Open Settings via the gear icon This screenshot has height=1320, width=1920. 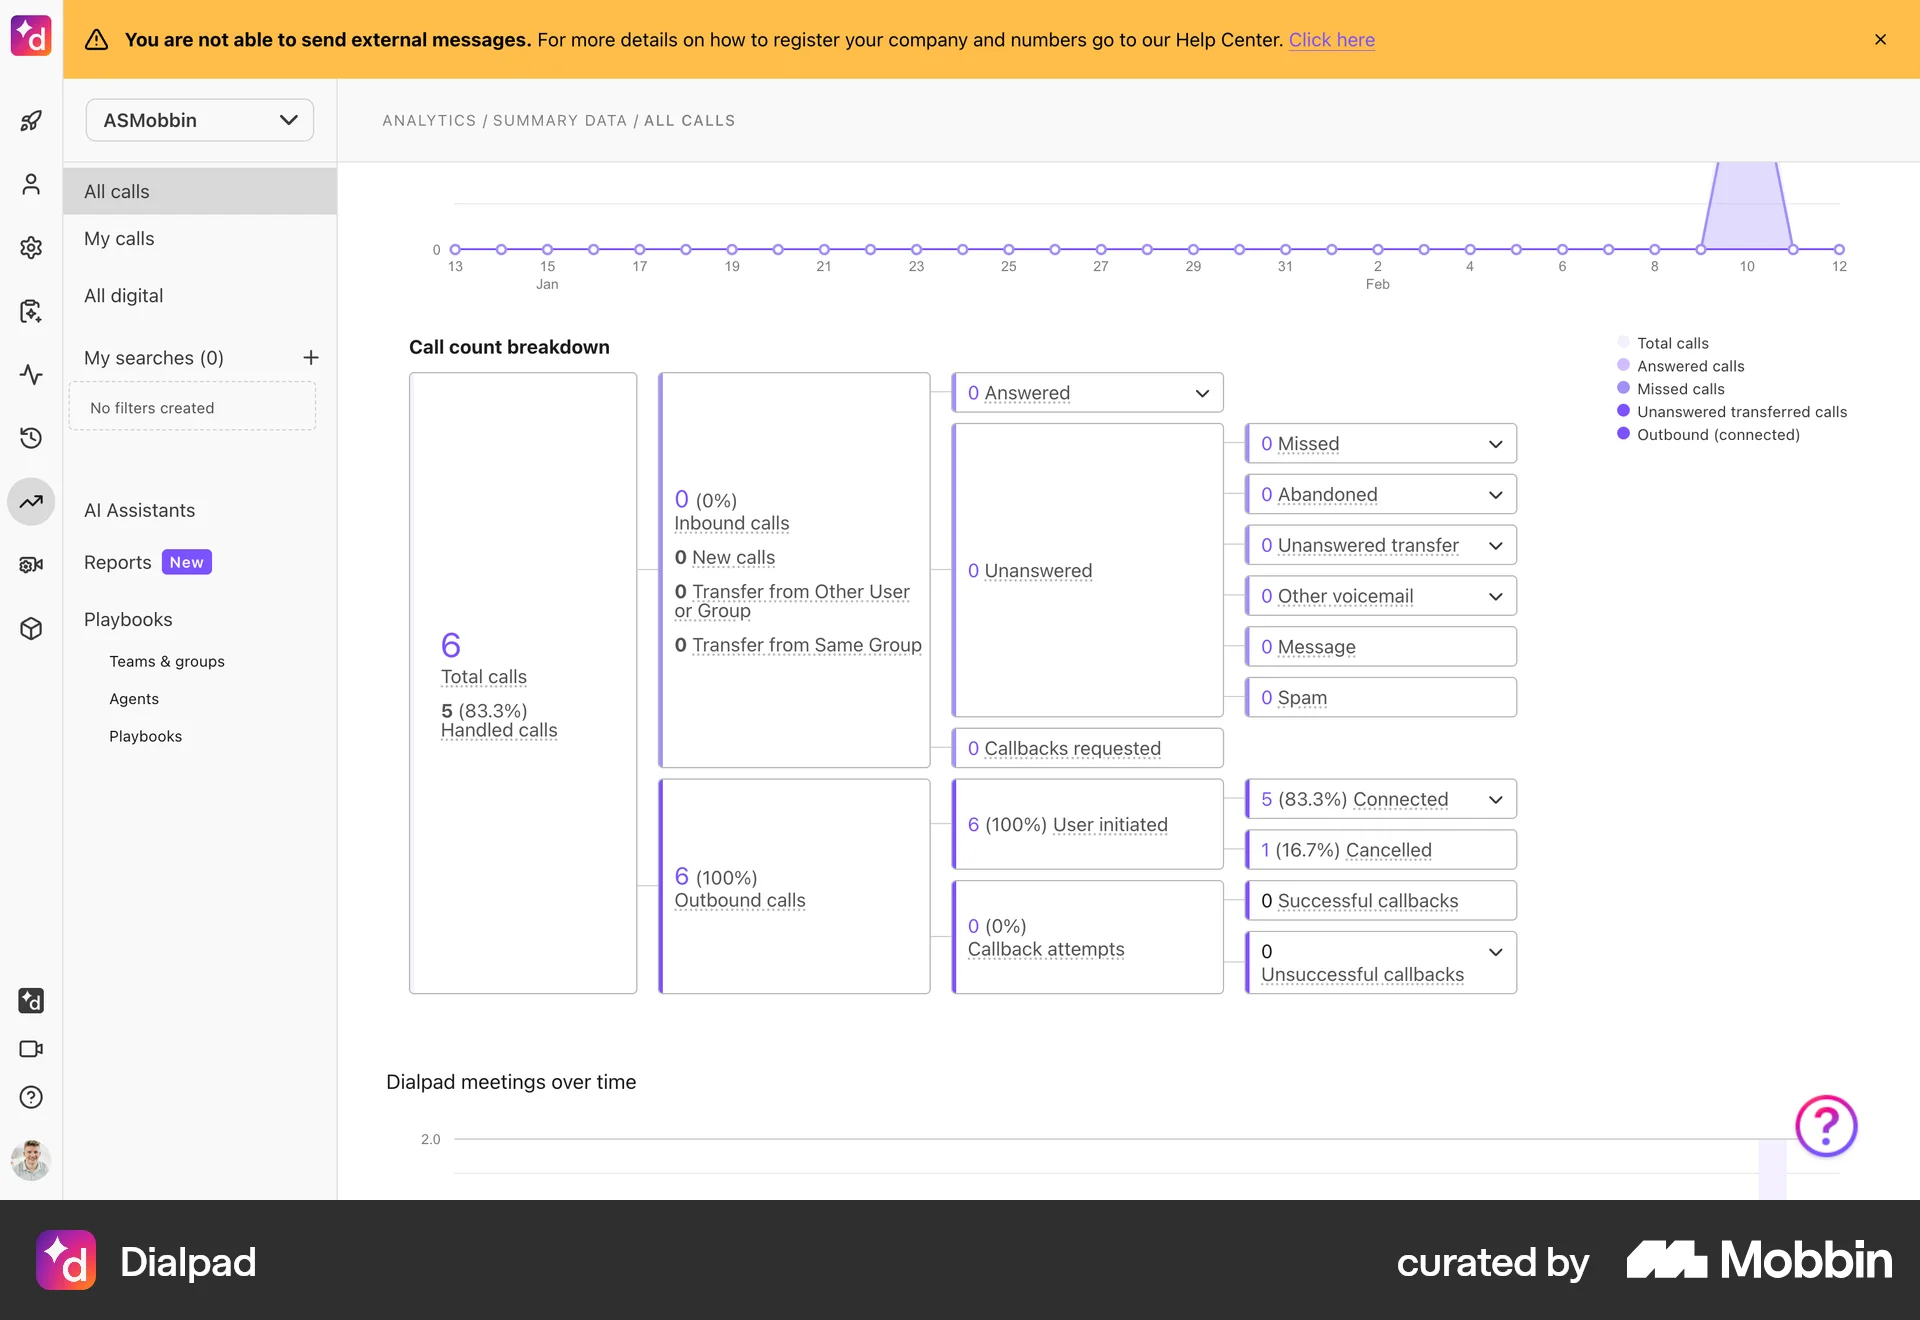click(x=31, y=247)
